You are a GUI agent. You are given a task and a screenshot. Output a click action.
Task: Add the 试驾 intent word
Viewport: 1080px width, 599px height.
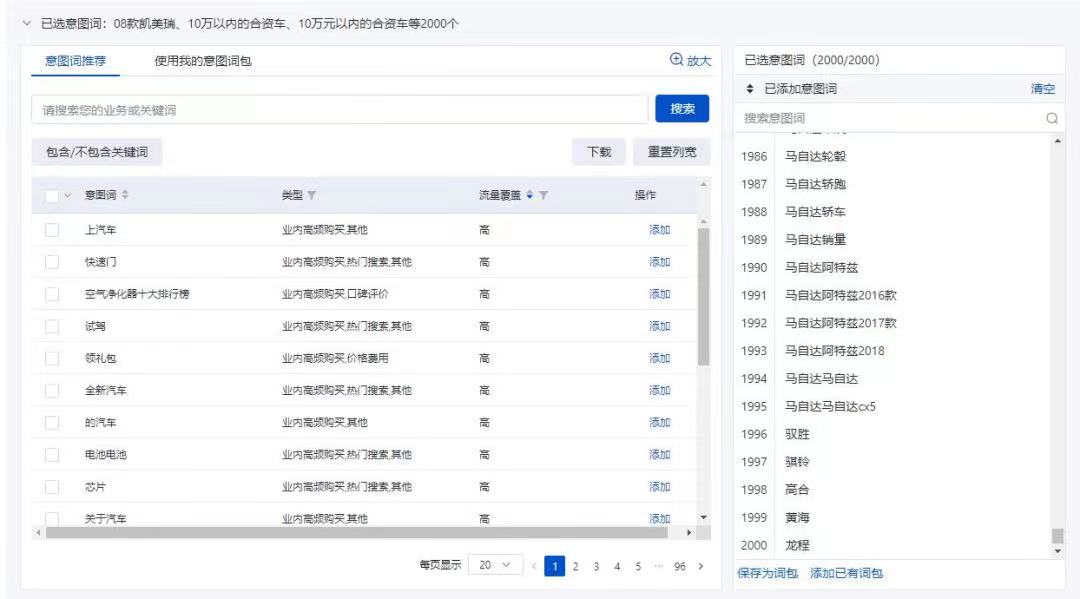(659, 326)
